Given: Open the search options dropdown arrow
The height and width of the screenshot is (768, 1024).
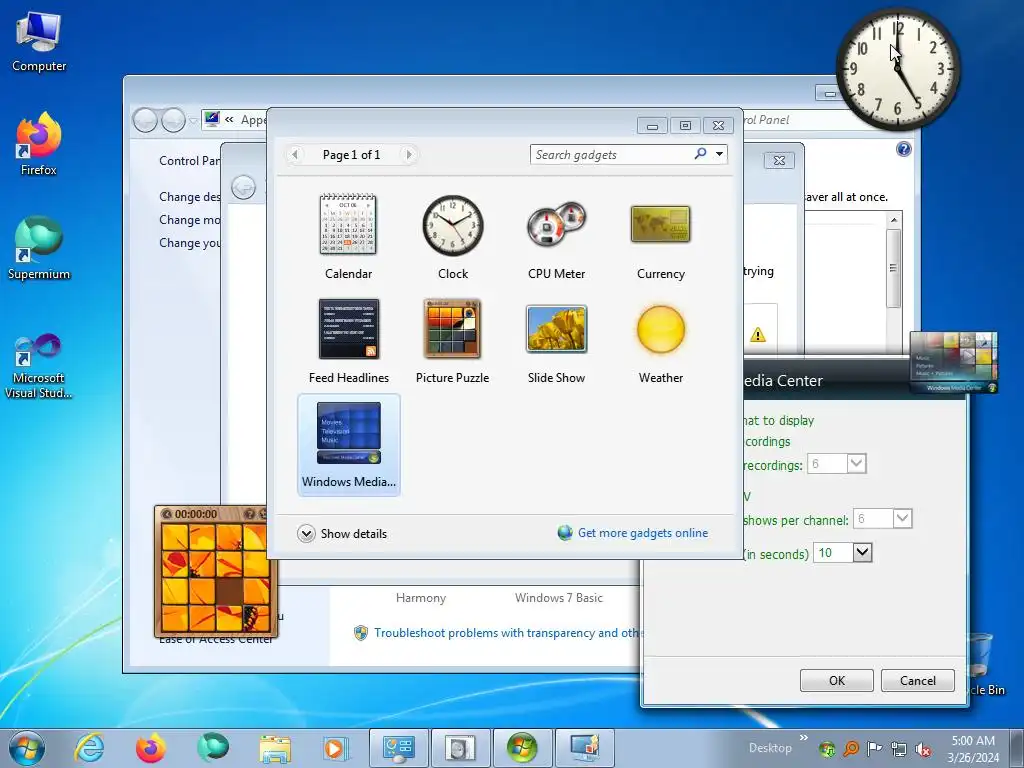Looking at the screenshot, I should (x=719, y=154).
